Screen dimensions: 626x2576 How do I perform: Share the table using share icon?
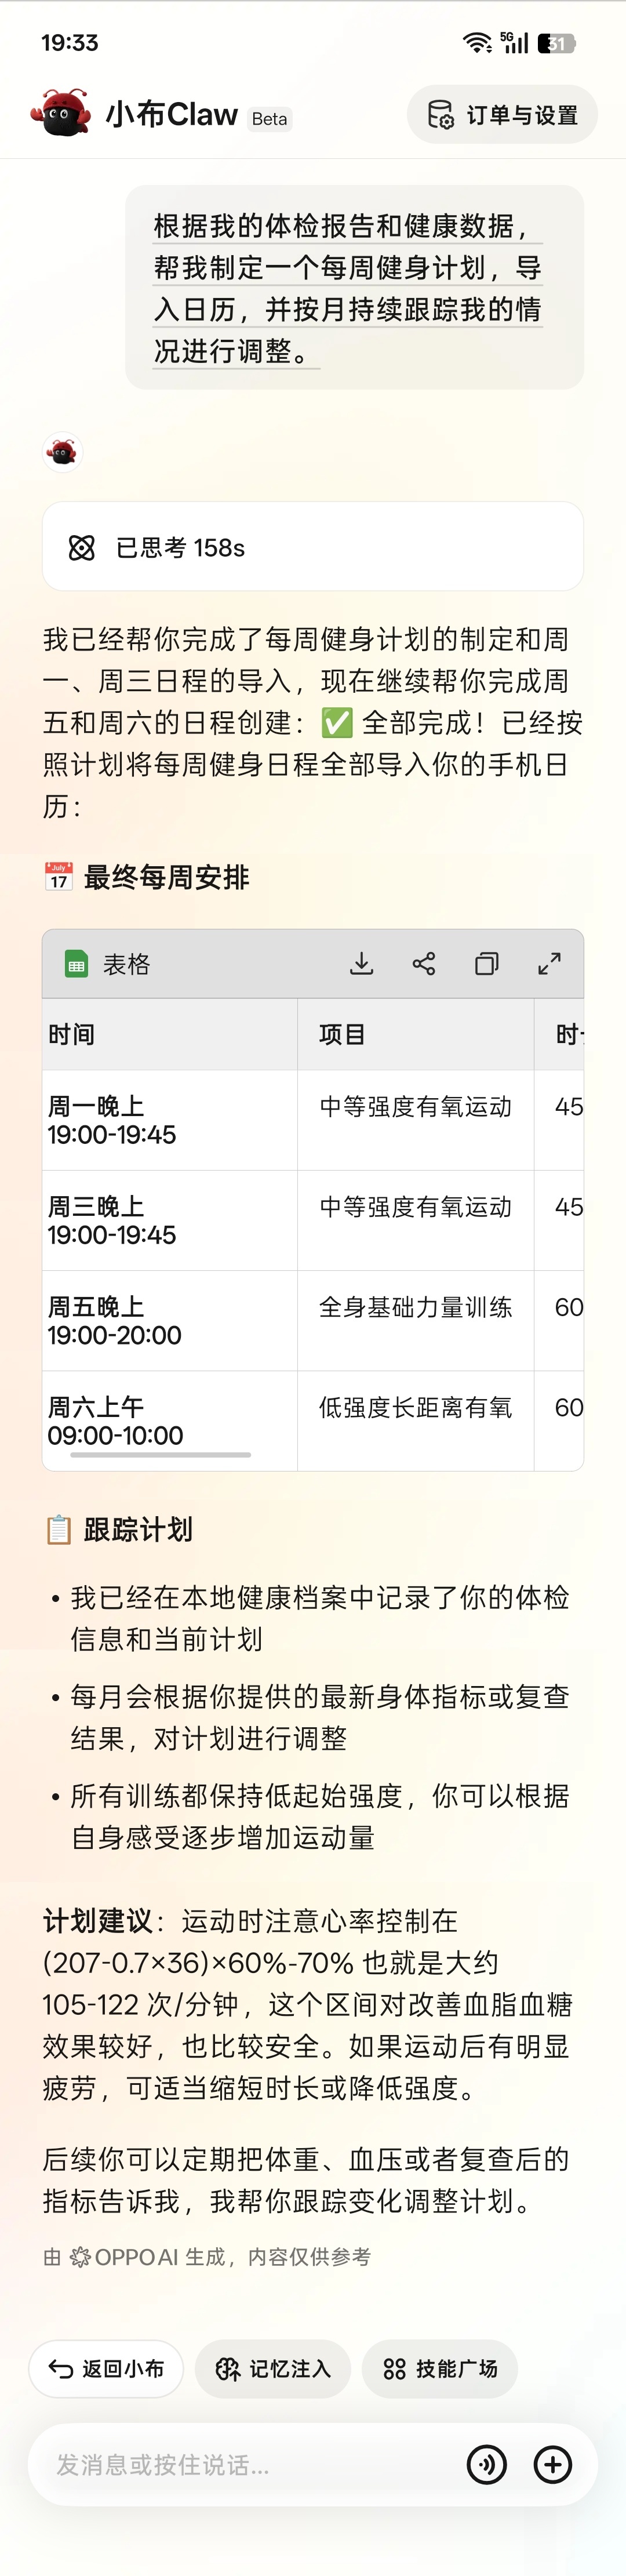tap(424, 964)
